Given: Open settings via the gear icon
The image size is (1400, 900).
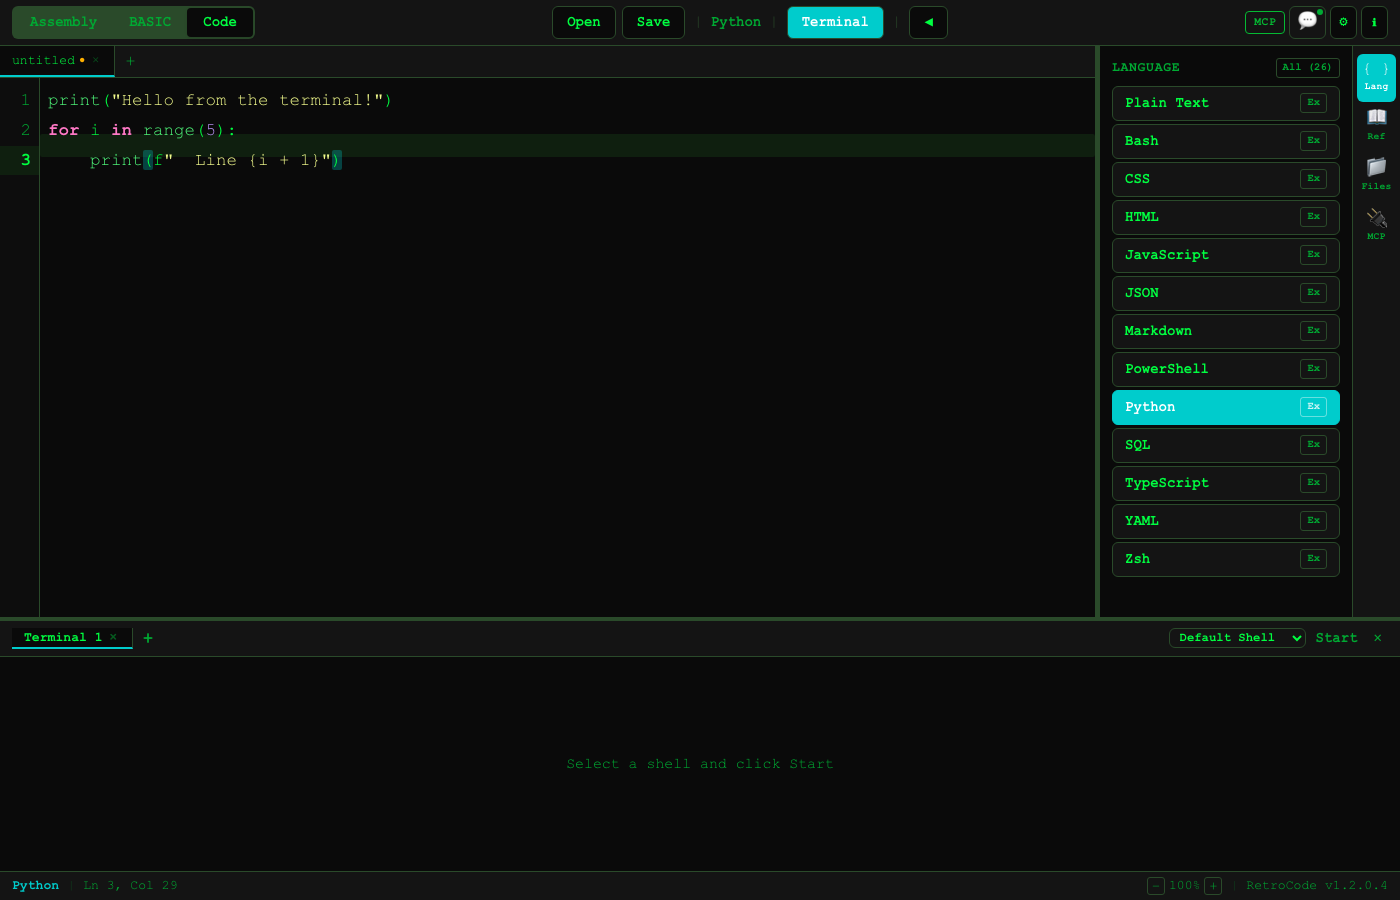Looking at the screenshot, I should pyautogui.click(x=1343, y=22).
